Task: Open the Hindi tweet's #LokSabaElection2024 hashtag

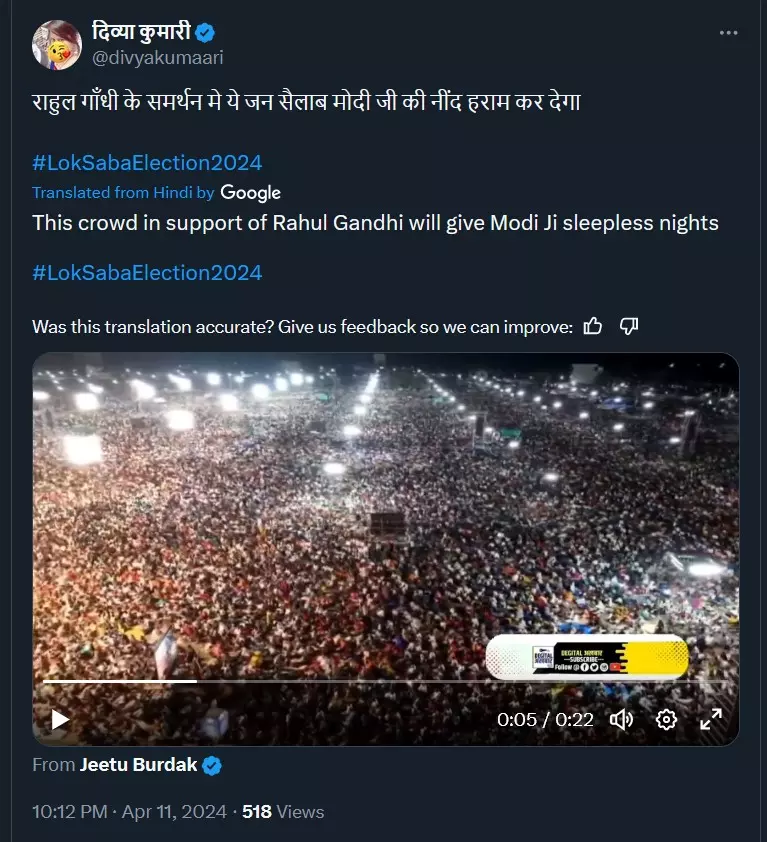Action: pos(147,163)
